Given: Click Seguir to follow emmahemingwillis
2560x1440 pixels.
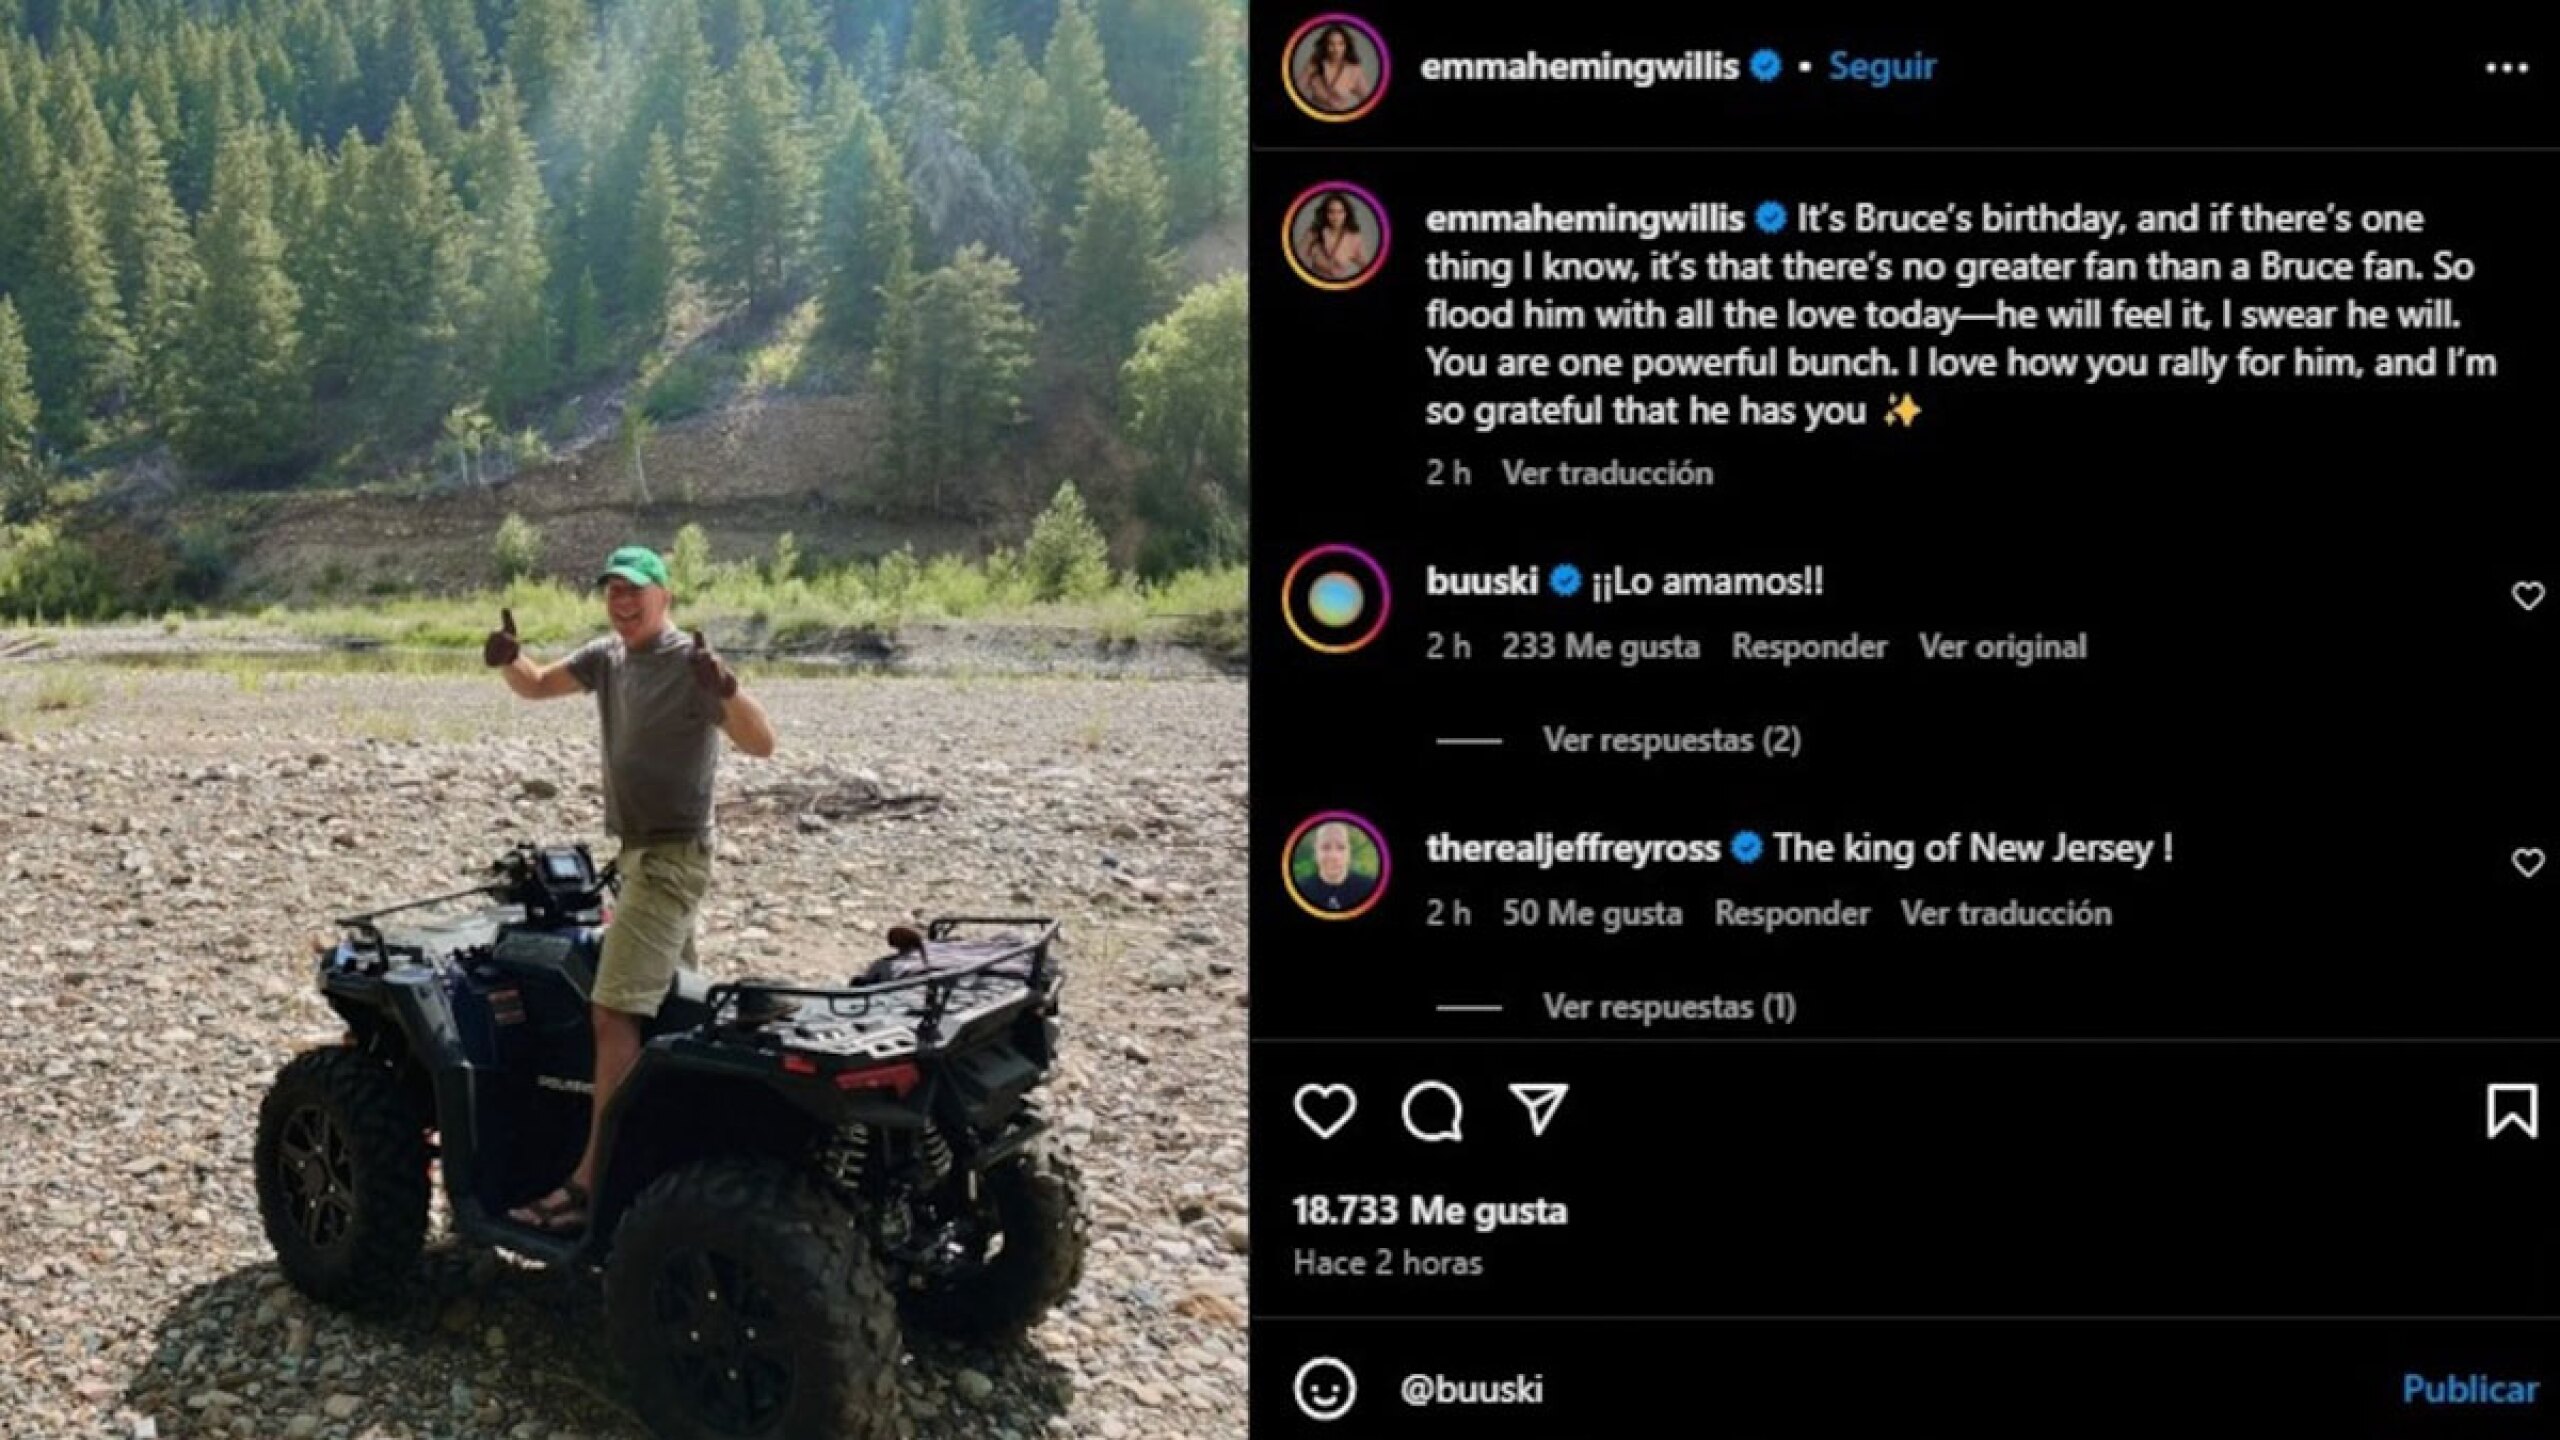Looking at the screenshot, I should coord(1882,66).
